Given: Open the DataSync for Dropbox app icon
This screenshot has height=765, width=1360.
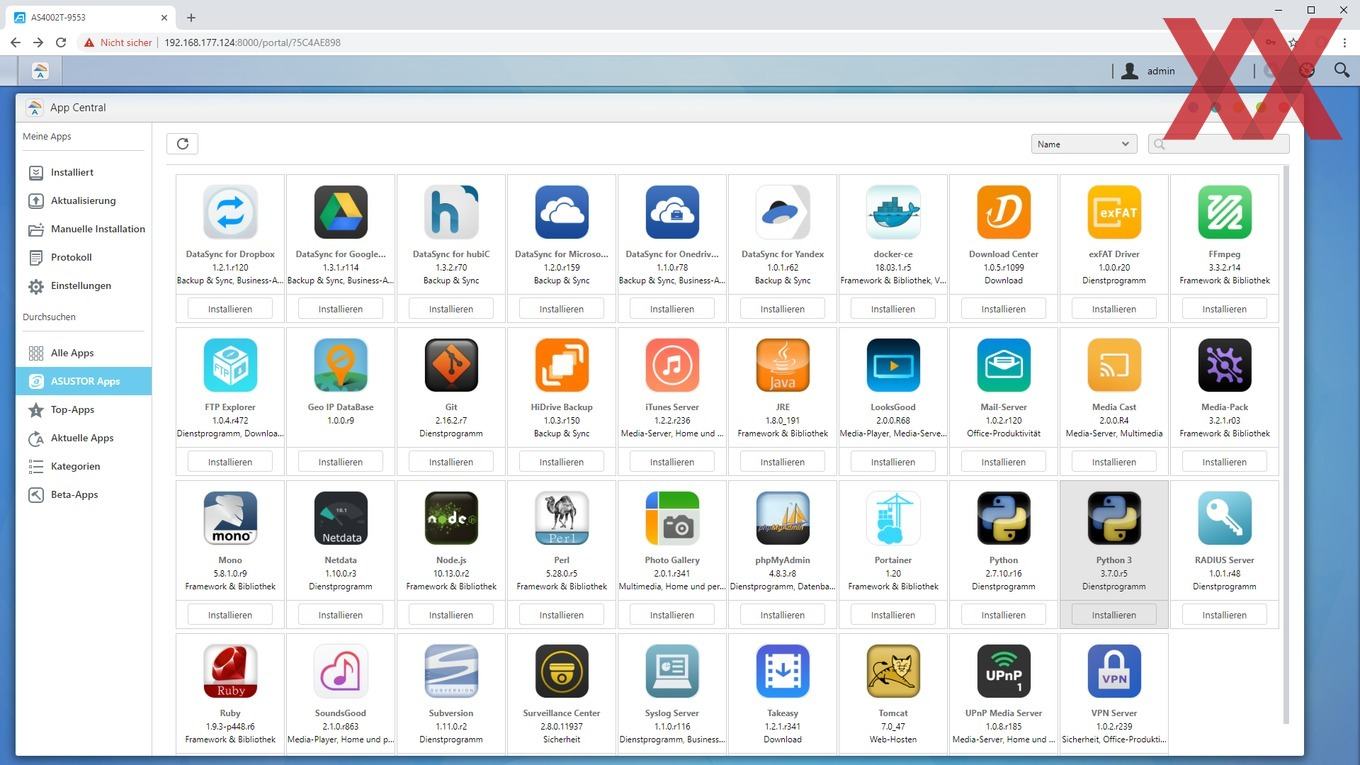Looking at the screenshot, I should click(230, 212).
